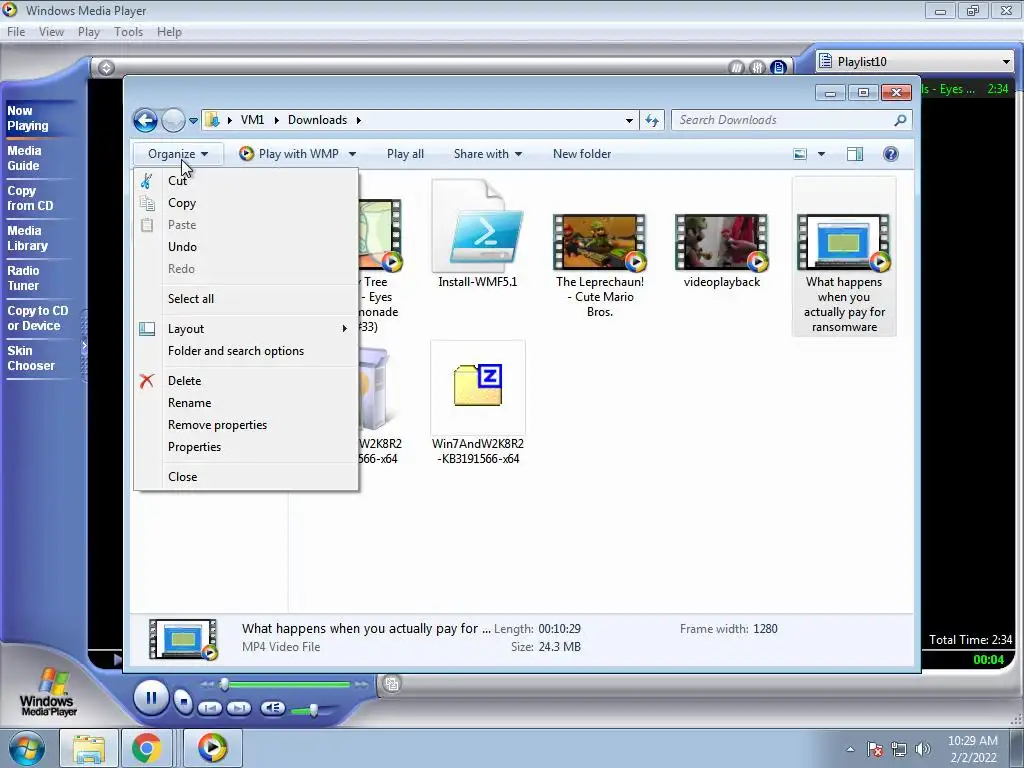The height and width of the screenshot is (768, 1024).
Task: Click Delete in the Organize menu
Action: 246,381
